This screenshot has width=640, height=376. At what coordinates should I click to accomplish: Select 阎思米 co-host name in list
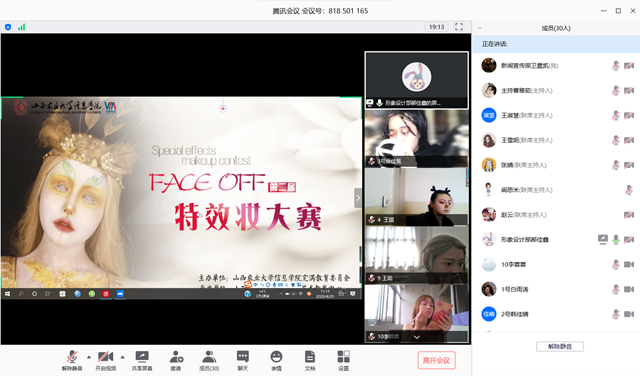coord(527,190)
